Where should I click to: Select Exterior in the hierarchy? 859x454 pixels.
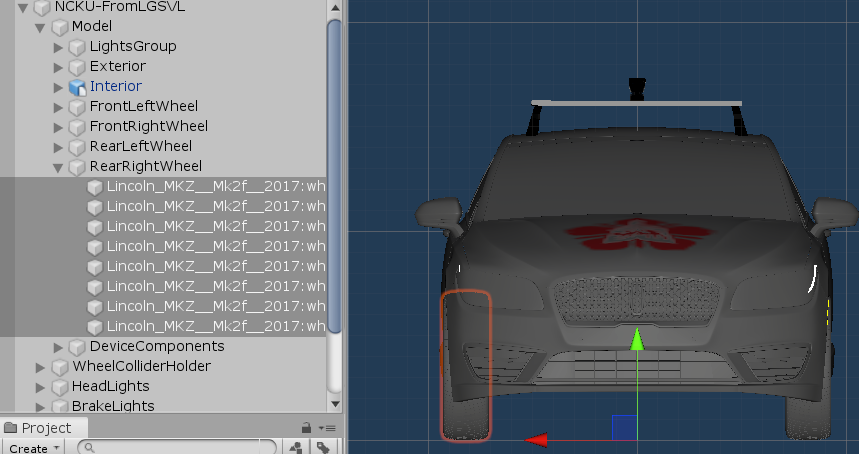[118, 66]
